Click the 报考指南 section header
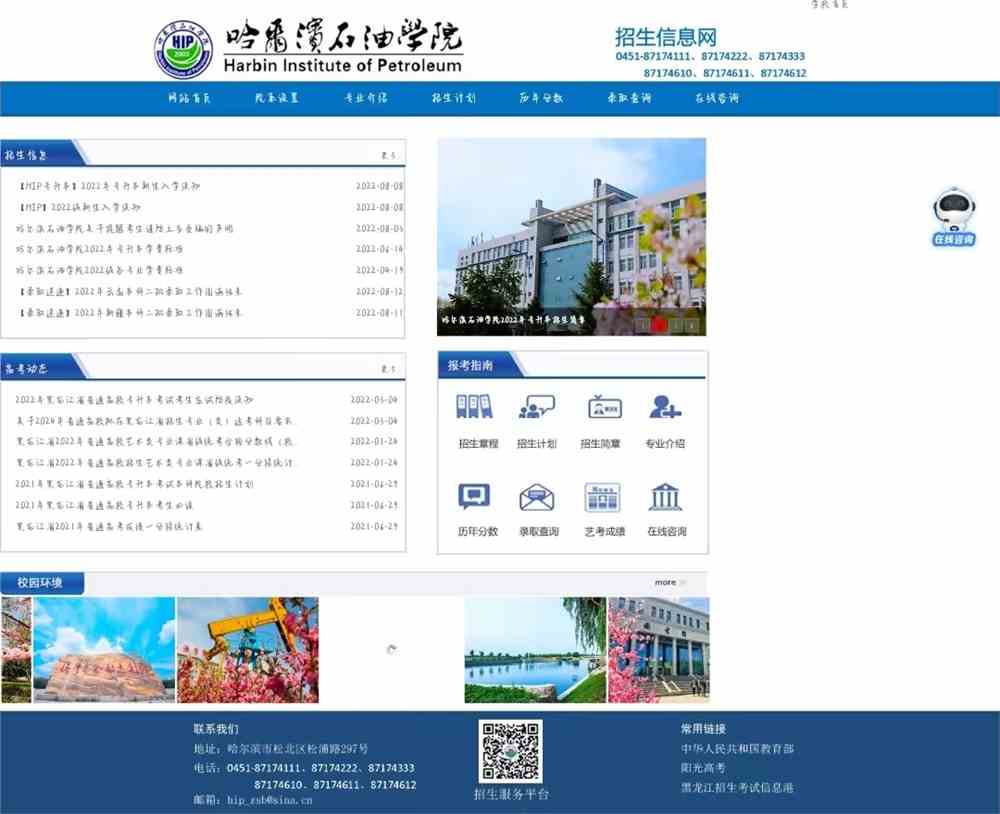This screenshot has height=814, width=1000. pos(470,366)
